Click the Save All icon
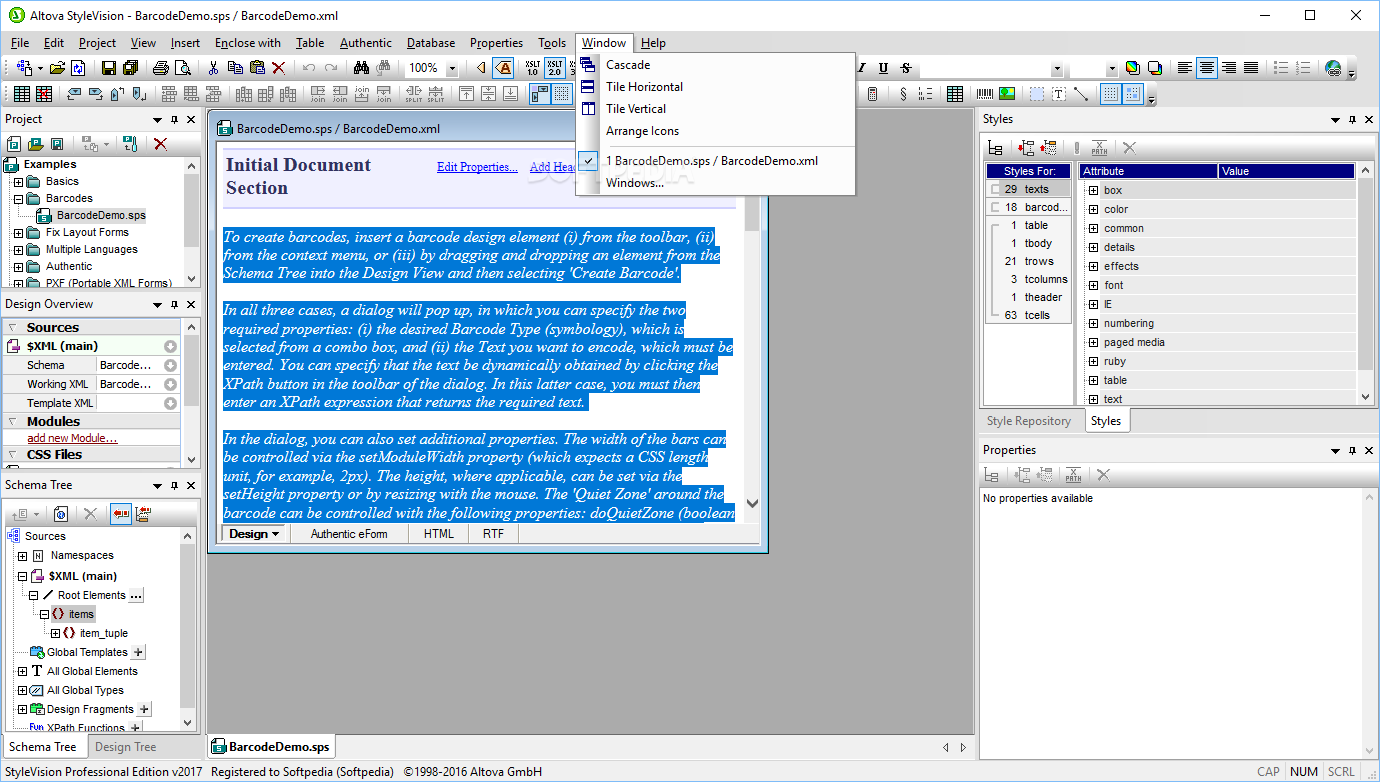Image resolution: width=1380 pixels, height=782 pixels. 130,68
